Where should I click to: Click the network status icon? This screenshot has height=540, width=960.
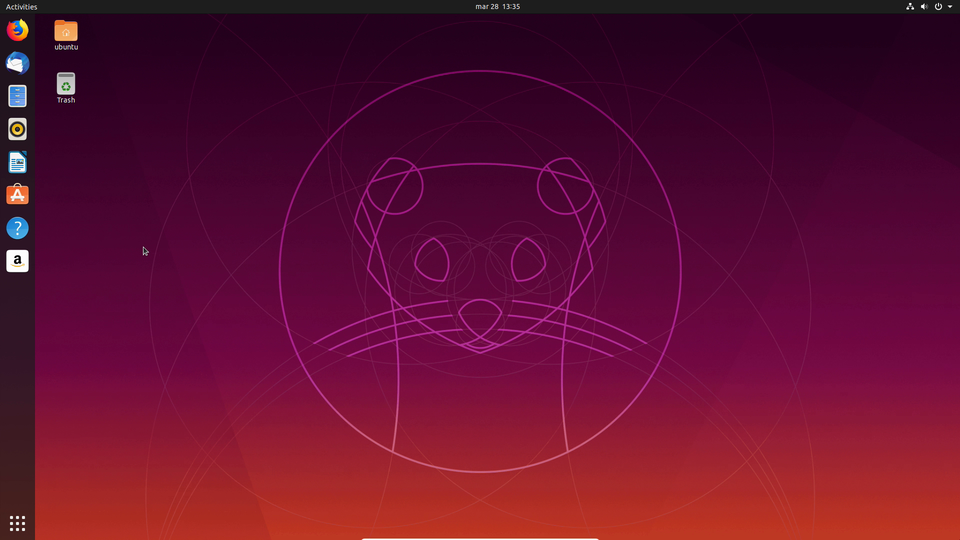pyautogui.click(x=910, y=7)
